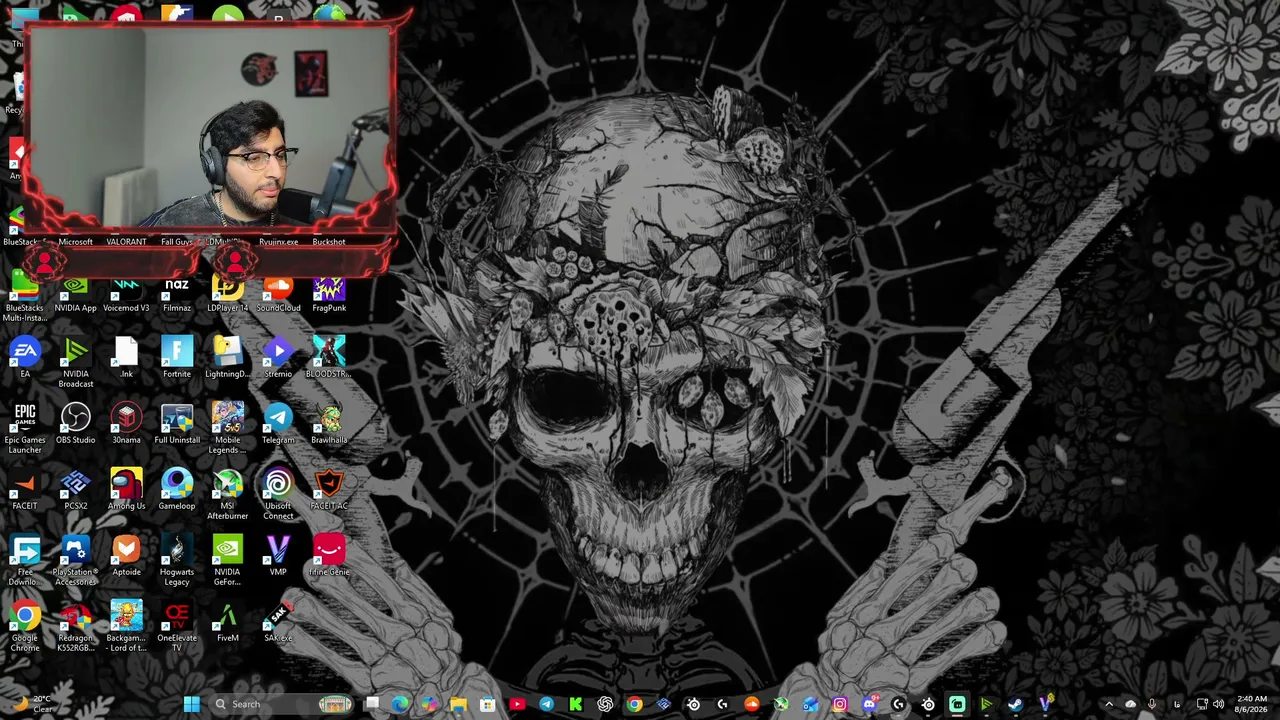
Task: Select the OneElevate TV desktop shortcut
Action: [177, 627]
